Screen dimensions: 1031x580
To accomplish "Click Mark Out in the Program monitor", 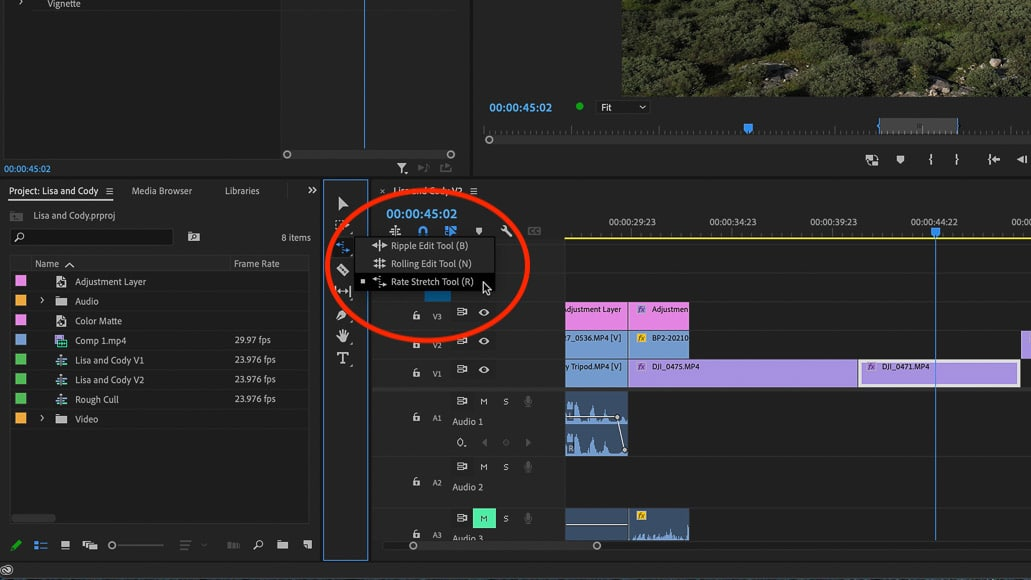I will pyautogui.click(x=957, y=159).
